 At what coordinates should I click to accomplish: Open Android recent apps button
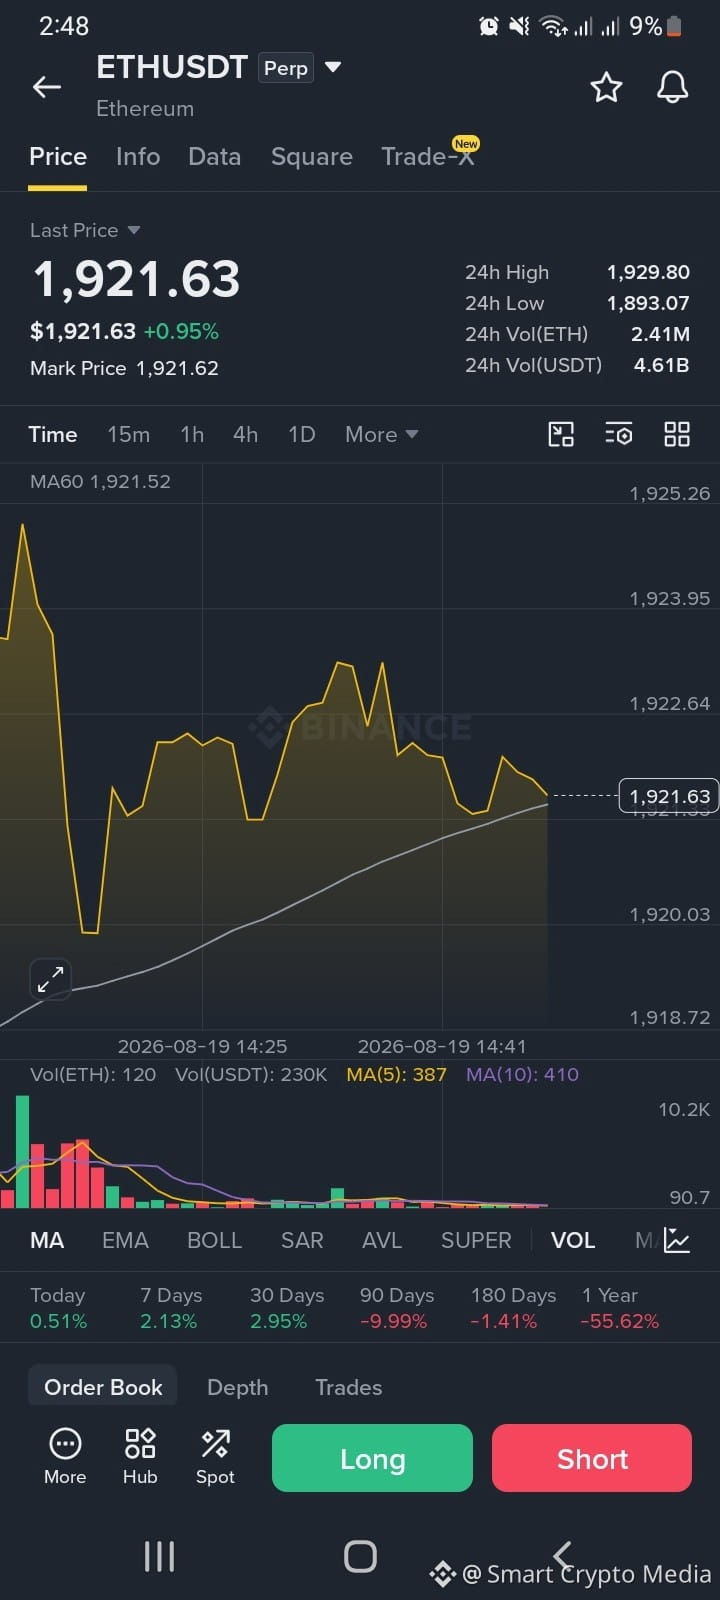pyautogui.click(x=159, y=1556)
